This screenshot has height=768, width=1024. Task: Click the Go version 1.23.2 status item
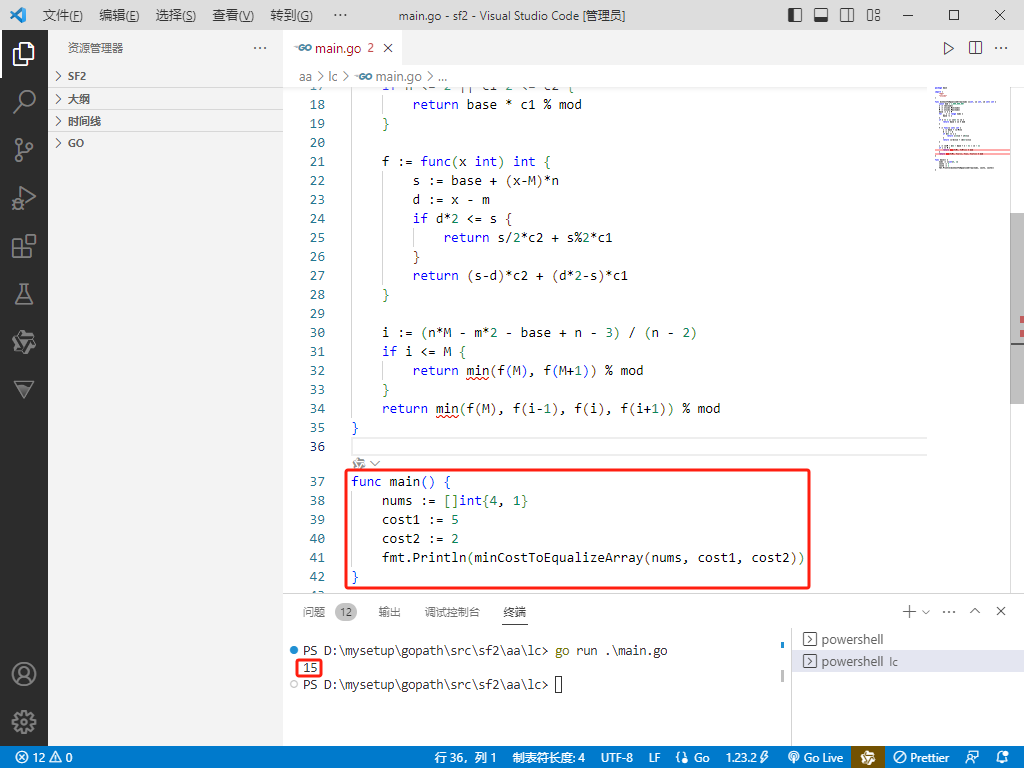click(x=747, y=757)
